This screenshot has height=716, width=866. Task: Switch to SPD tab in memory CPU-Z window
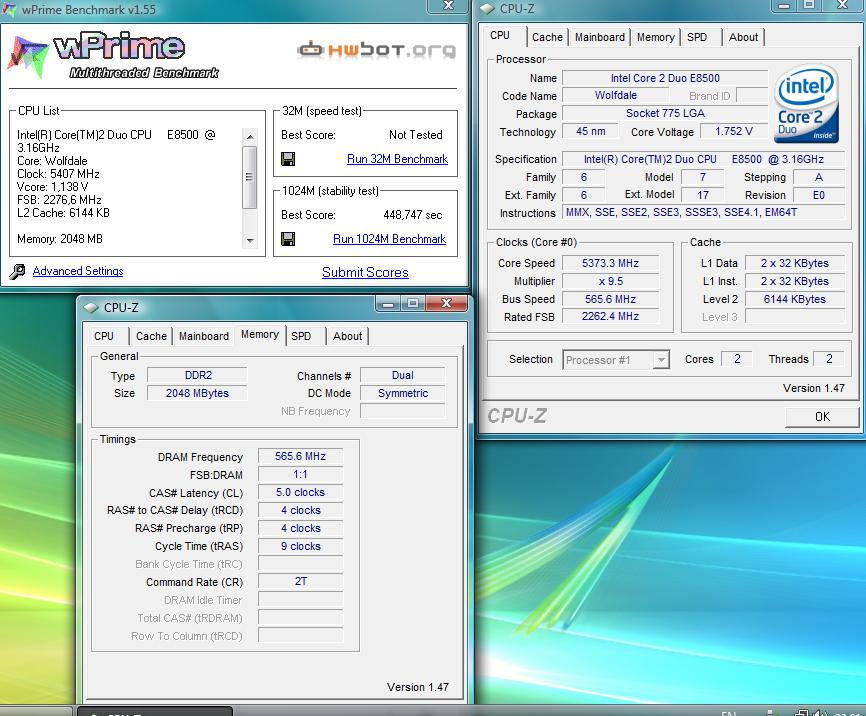(x=301, y=336)
